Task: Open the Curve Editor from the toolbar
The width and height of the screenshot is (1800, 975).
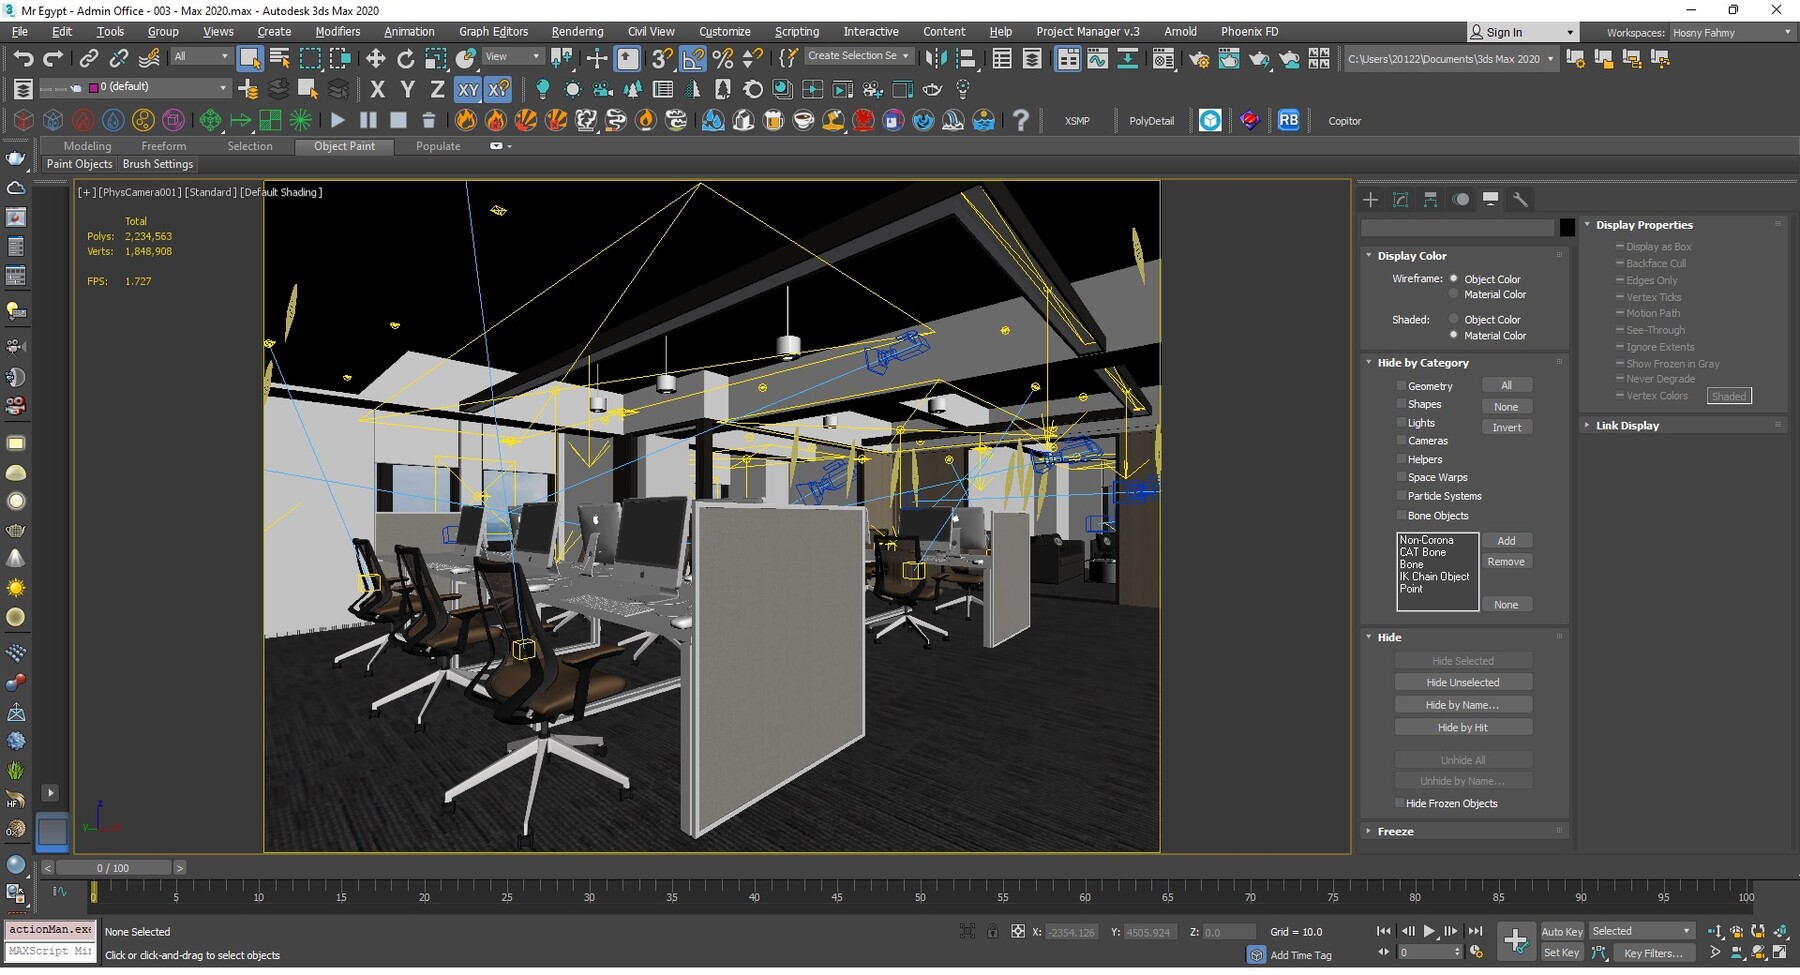Action: [x=1099, y=58]
